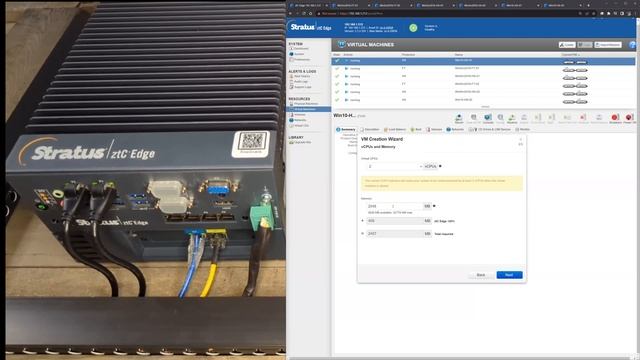Click the Back button in wizard
The image size is (640, 360).
481,275
